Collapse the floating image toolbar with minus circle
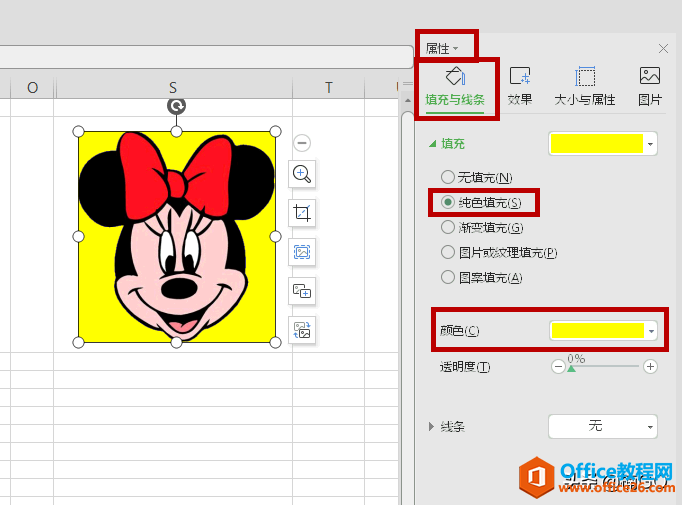 pyautogui.click(x=302, y=143)
